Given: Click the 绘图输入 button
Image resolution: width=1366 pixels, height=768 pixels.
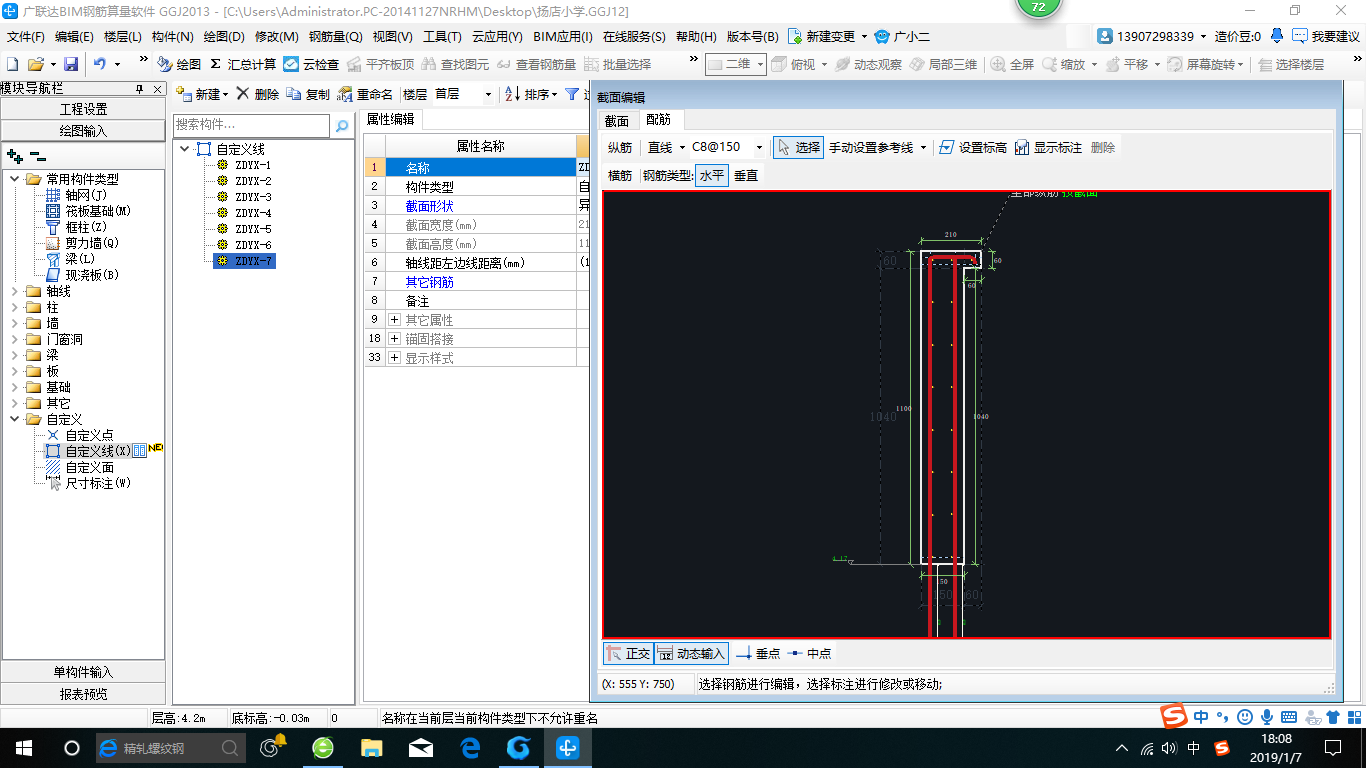Looking at the screenshot, I should coord(83,131).
